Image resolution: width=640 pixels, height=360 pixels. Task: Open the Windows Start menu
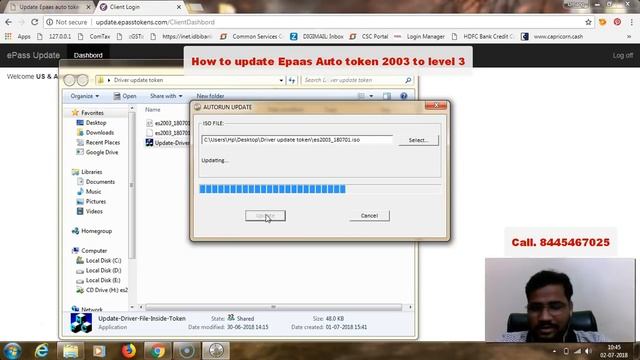(x=12, y=351)
